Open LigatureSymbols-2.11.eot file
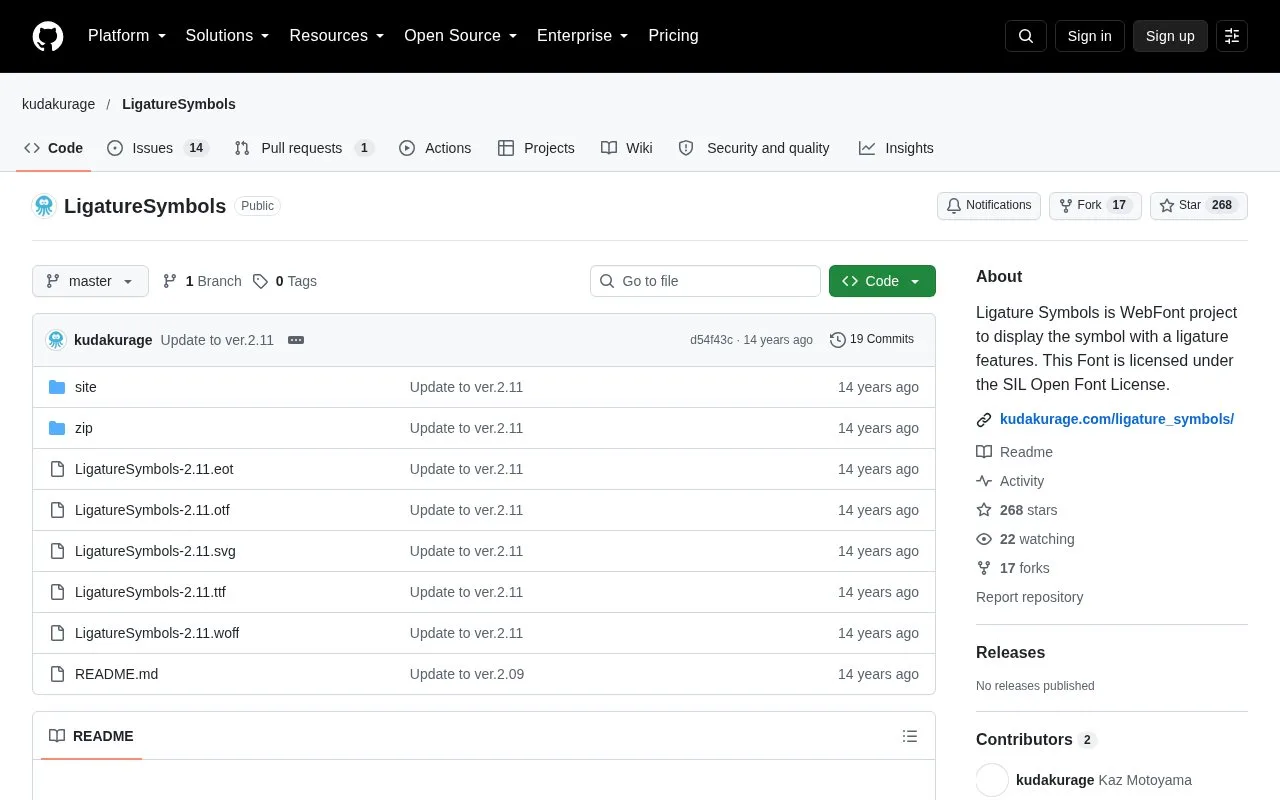 154,469
